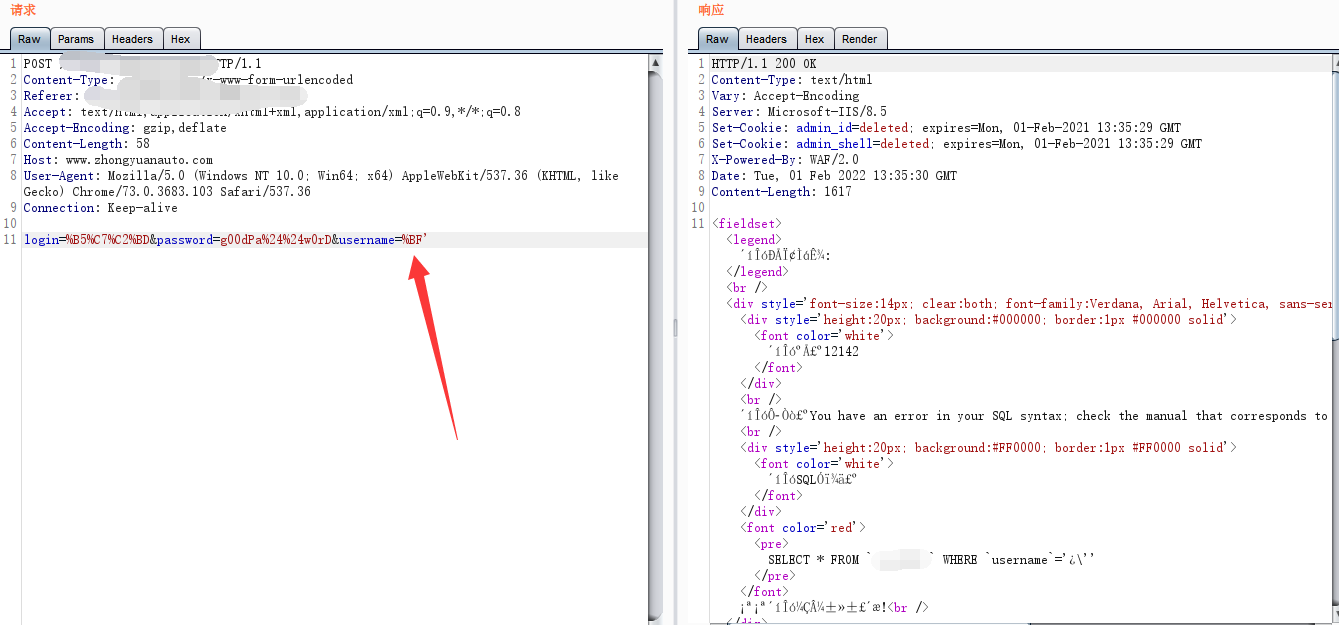Click the <fieldset> opening tag
The width and height of the screenshot is (1339, 625).
click(x=746, y=224)
